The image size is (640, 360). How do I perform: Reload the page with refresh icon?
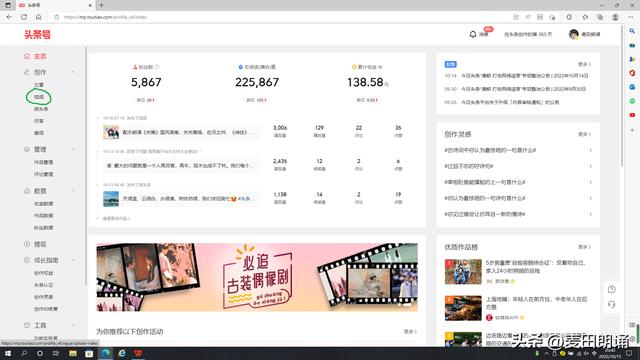point(24,17)
